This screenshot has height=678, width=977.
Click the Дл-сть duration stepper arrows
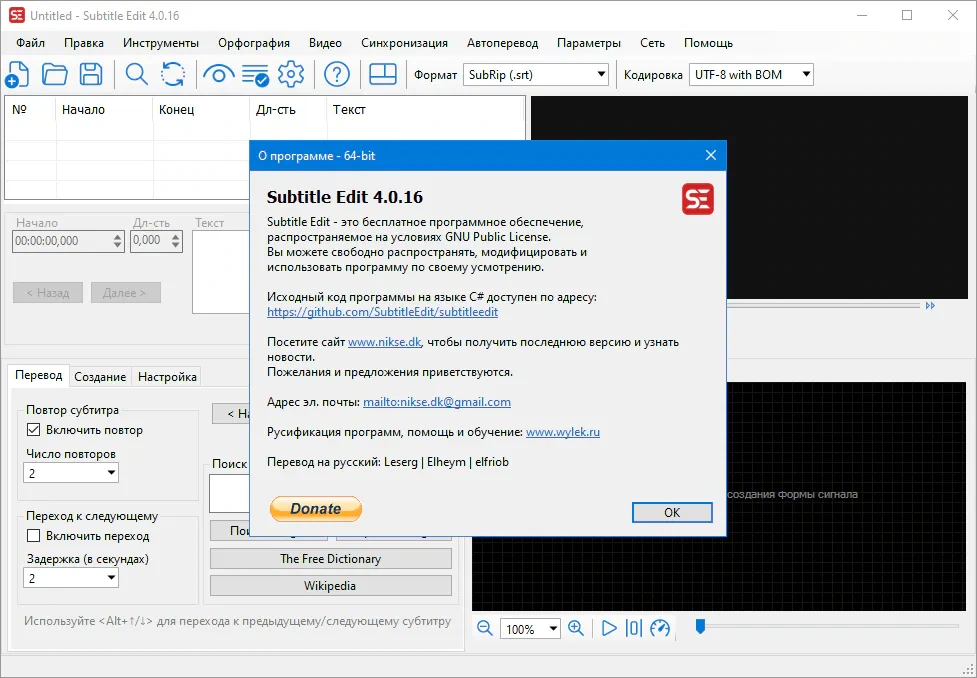(x=176, y=241)
